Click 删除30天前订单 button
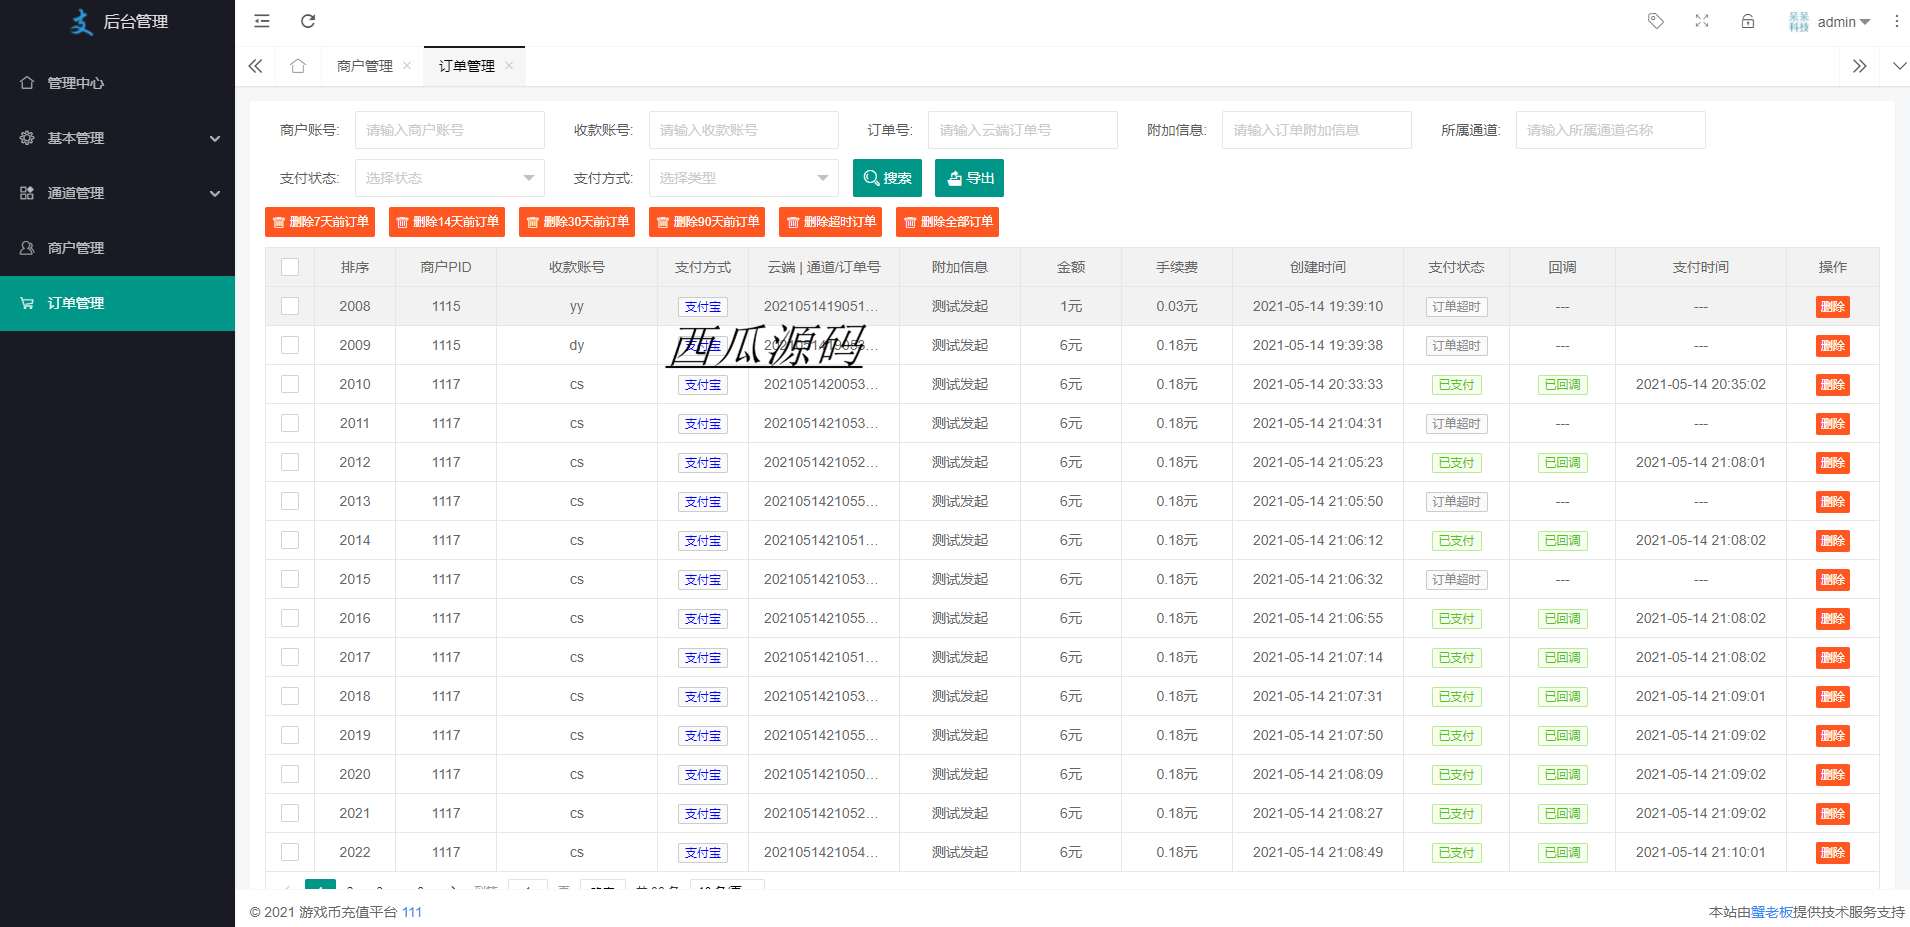Viewport: 1910px width, 927px height. (x=577, y=222)
